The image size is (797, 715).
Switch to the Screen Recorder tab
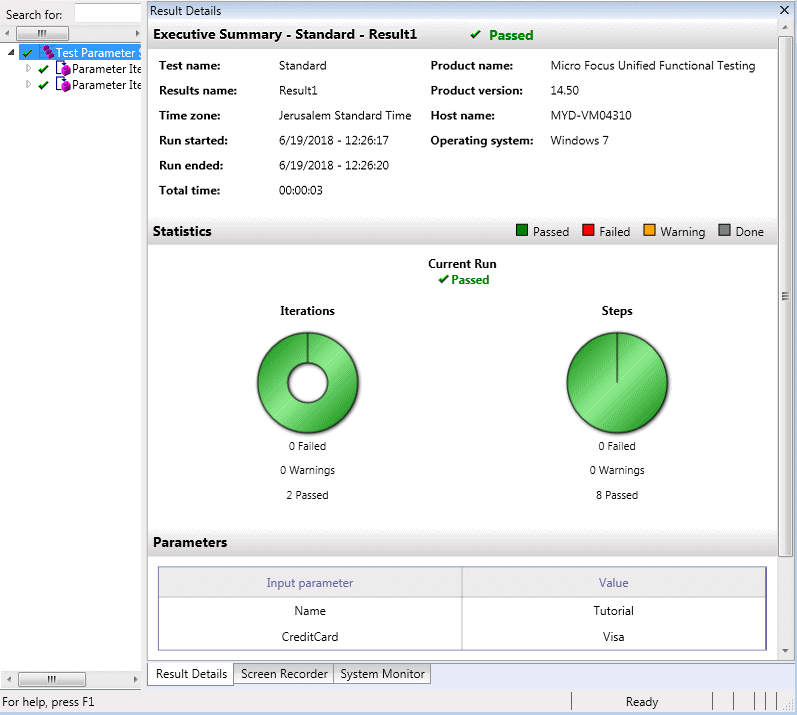pos(284,674)
